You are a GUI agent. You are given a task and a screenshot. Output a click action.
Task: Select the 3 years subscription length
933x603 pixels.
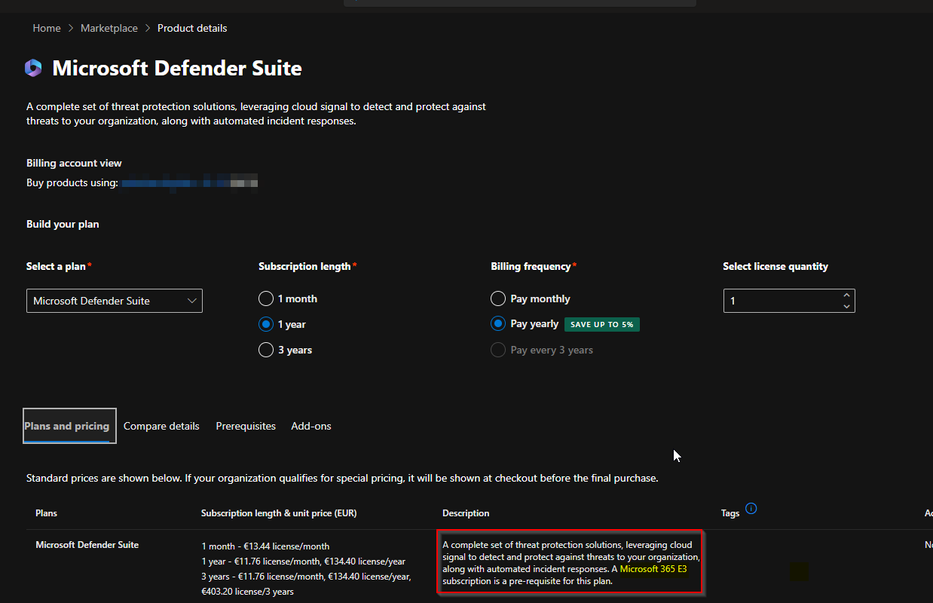click(x=266, y=349)
